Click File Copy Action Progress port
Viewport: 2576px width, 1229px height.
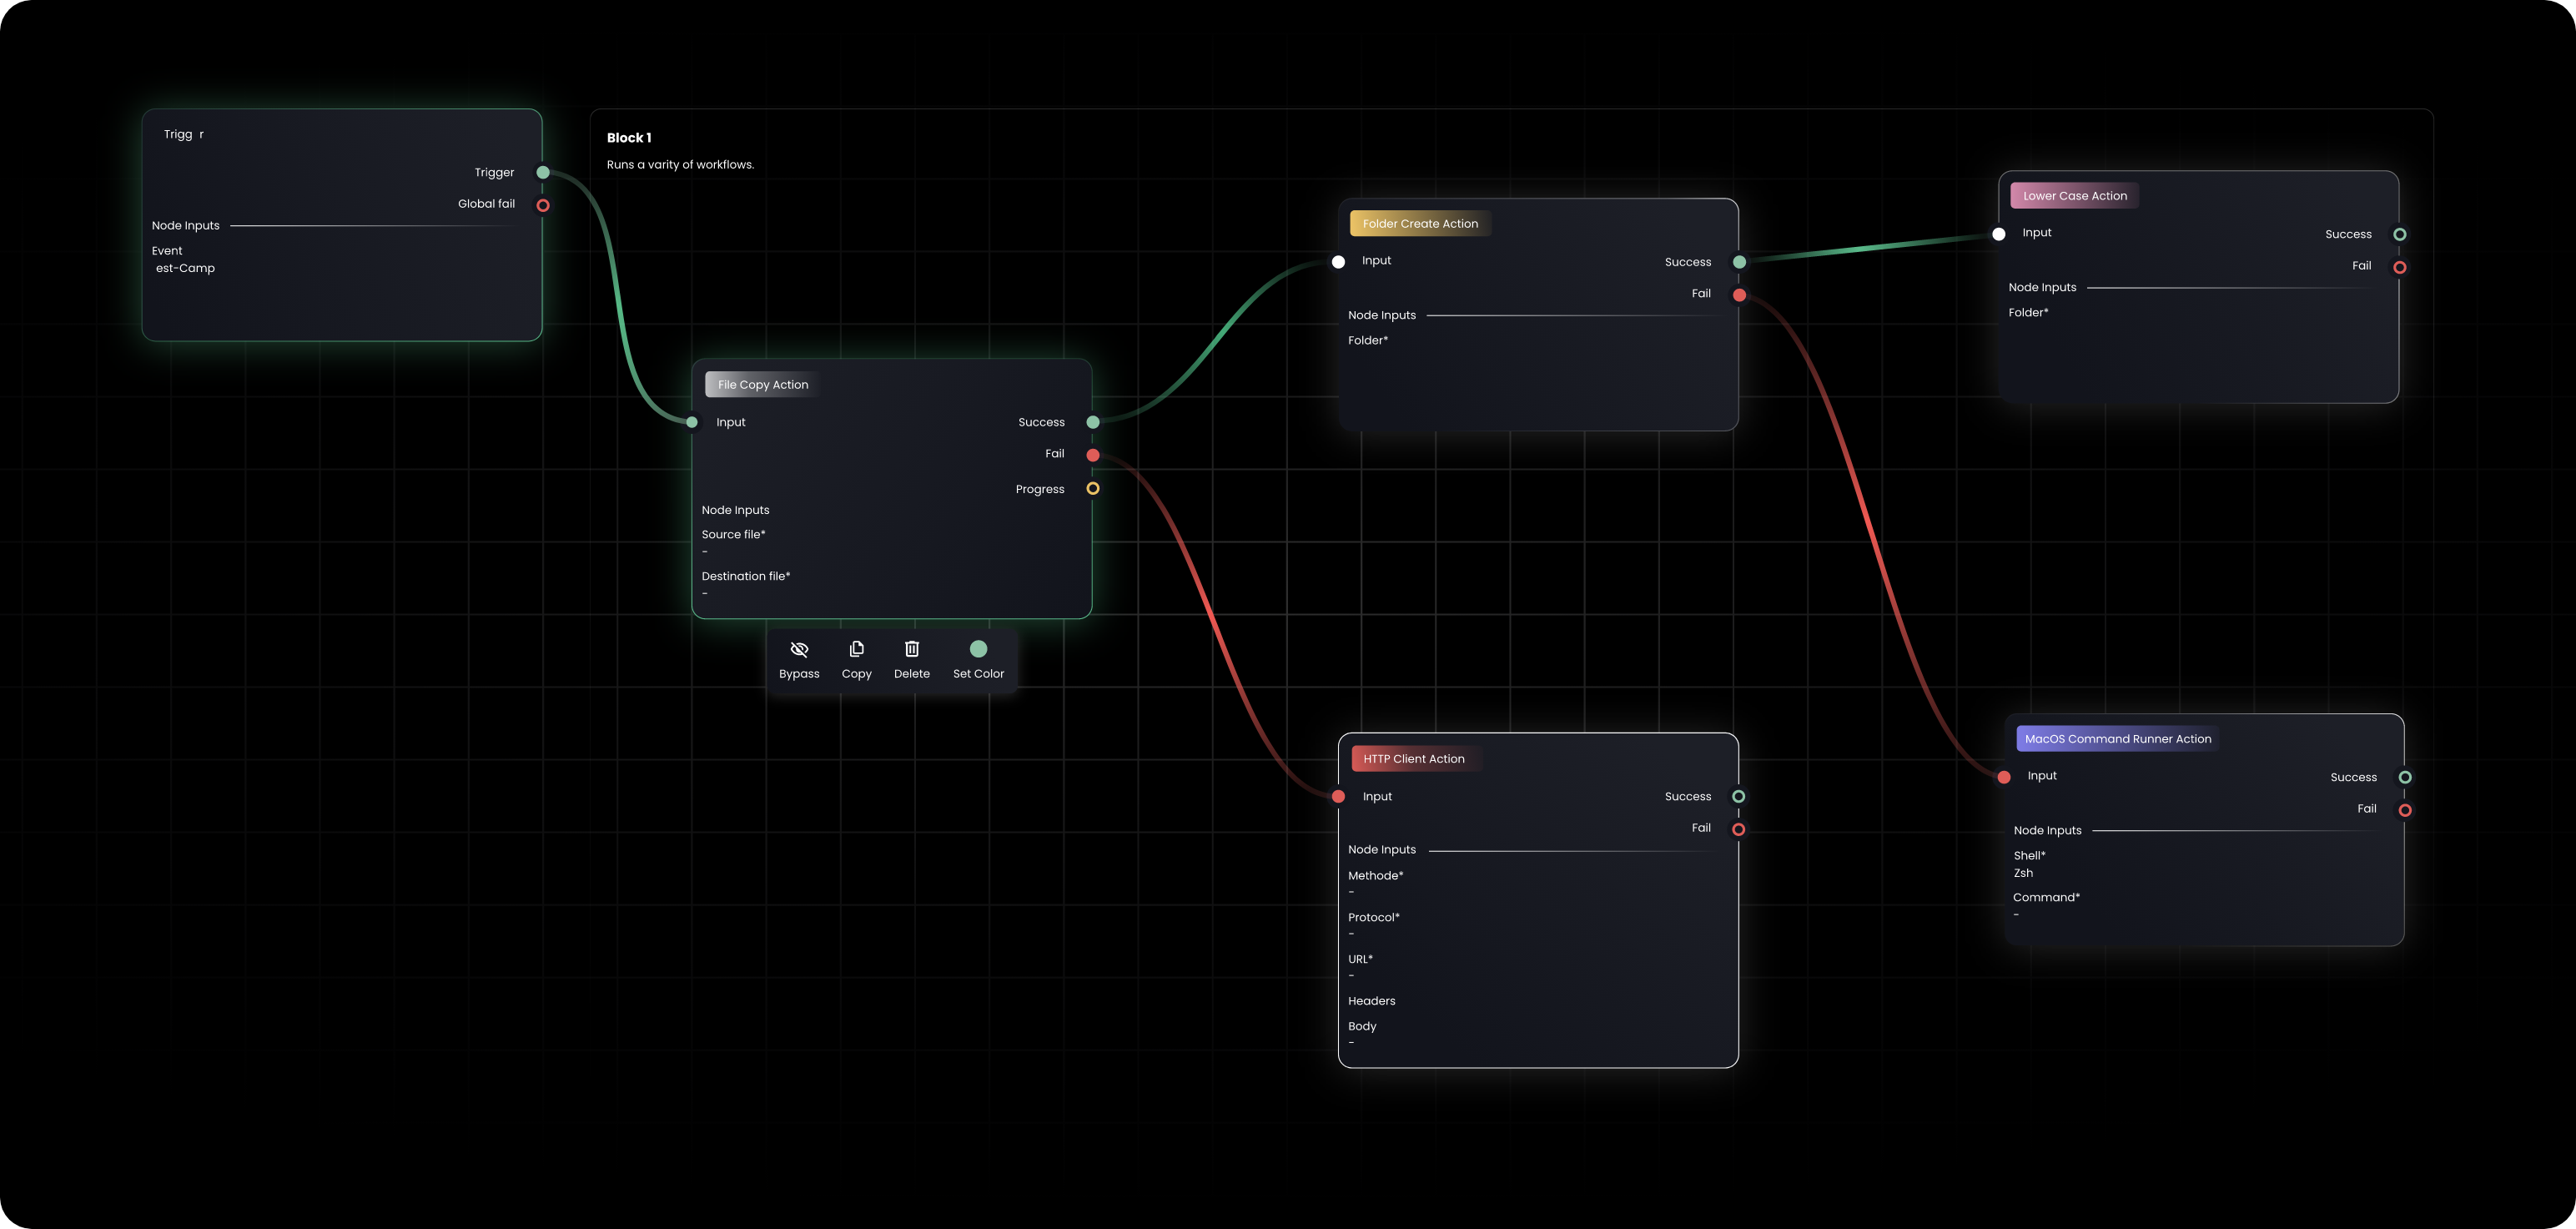[1093, 489]
